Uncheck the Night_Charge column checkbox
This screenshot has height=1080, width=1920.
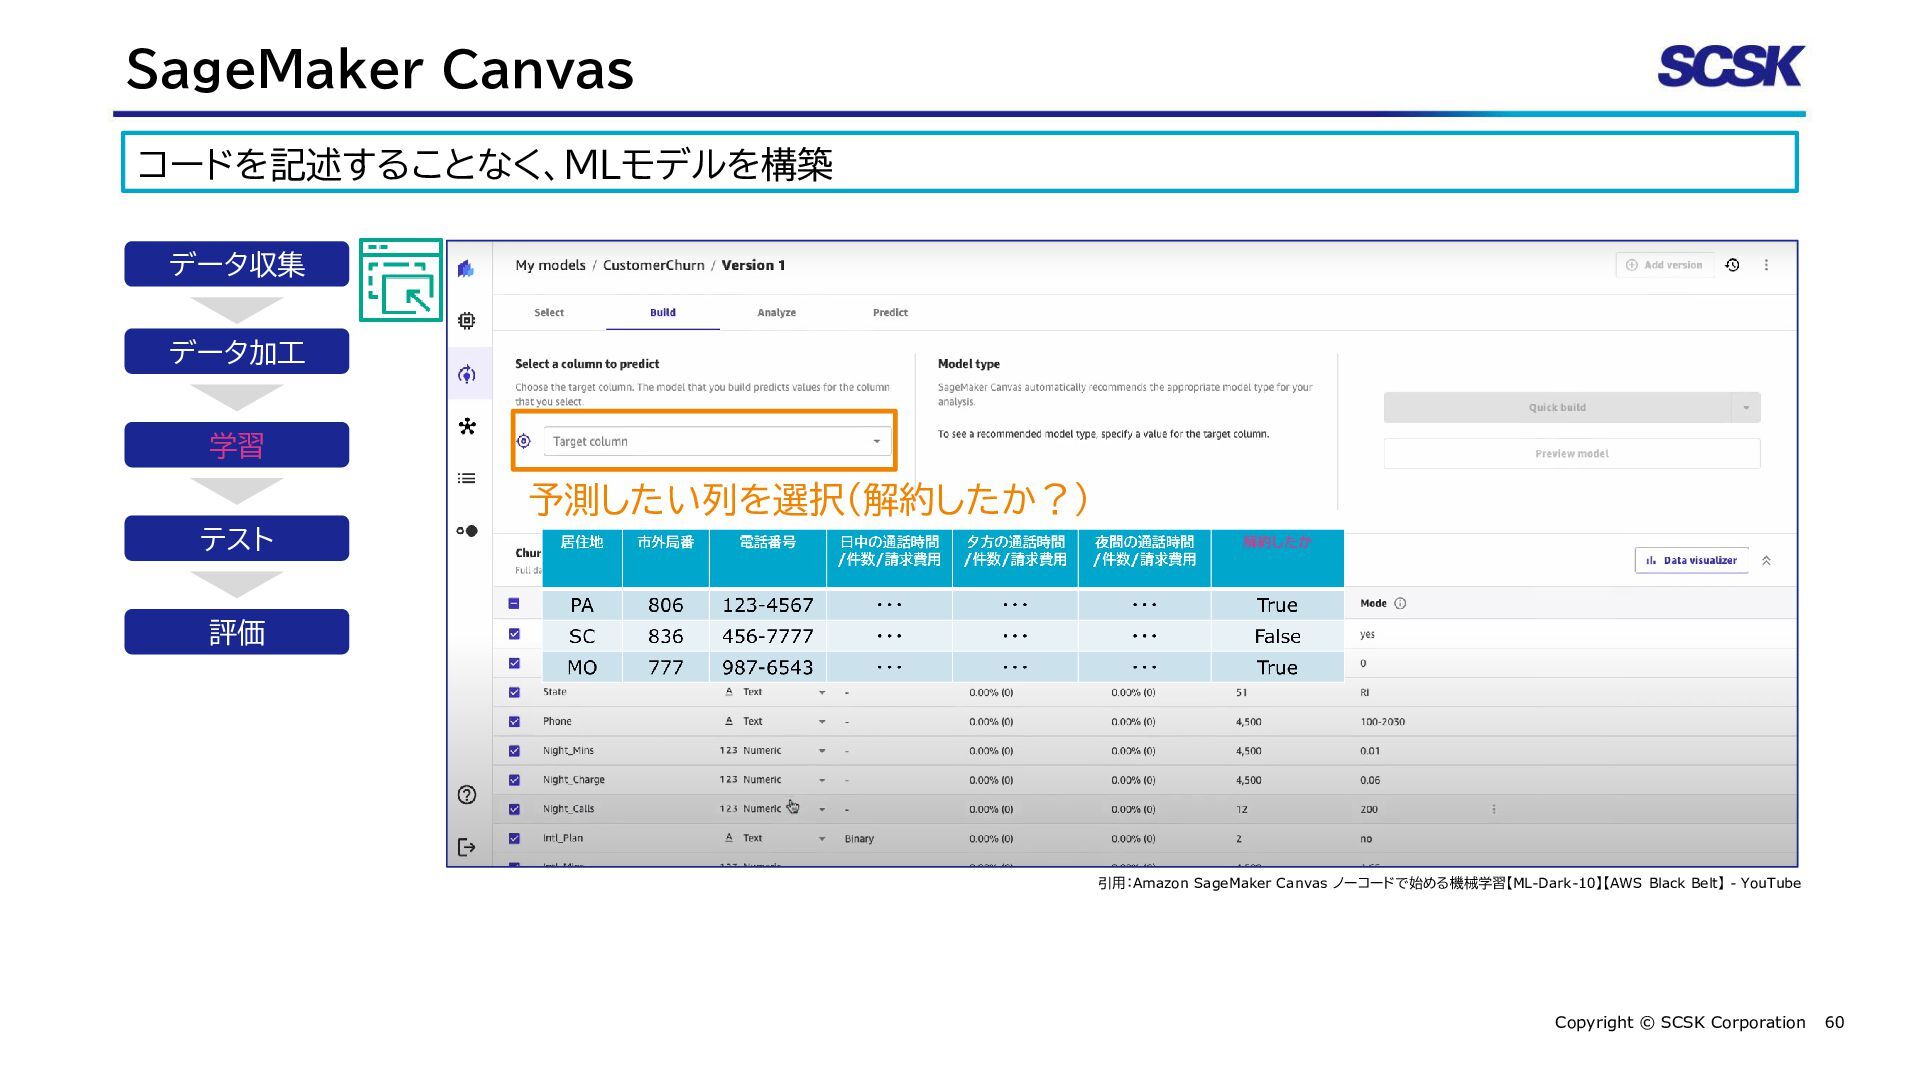tap(514, 780)
